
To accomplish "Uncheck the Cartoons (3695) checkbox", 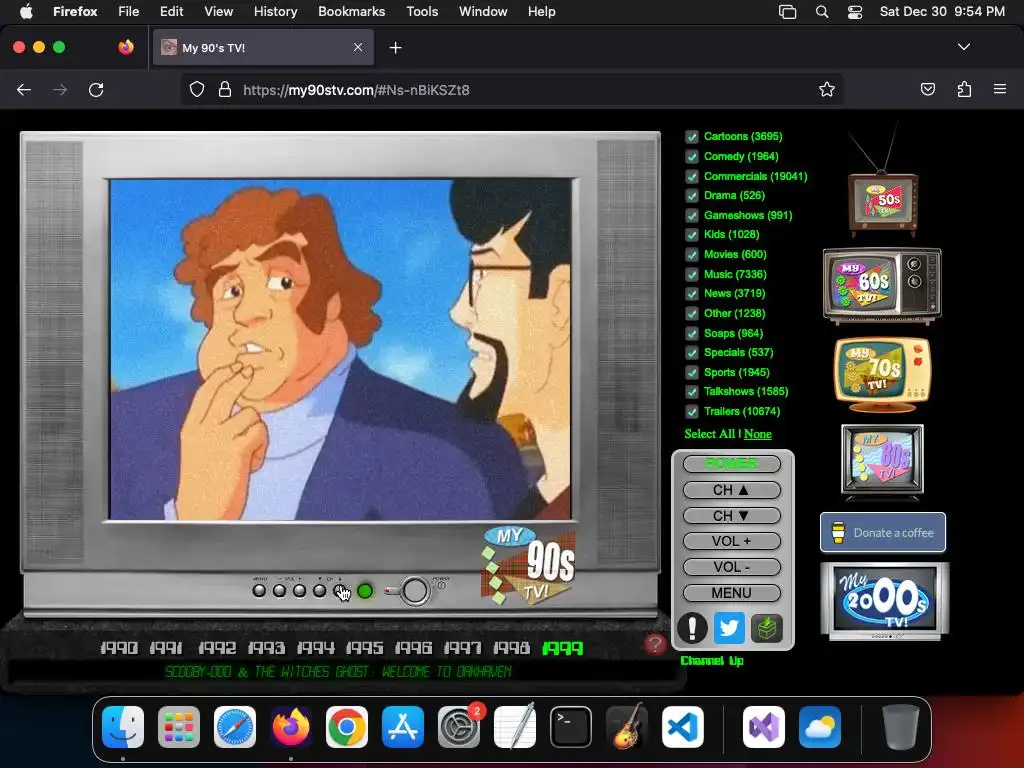I will [x=692, y=136].
